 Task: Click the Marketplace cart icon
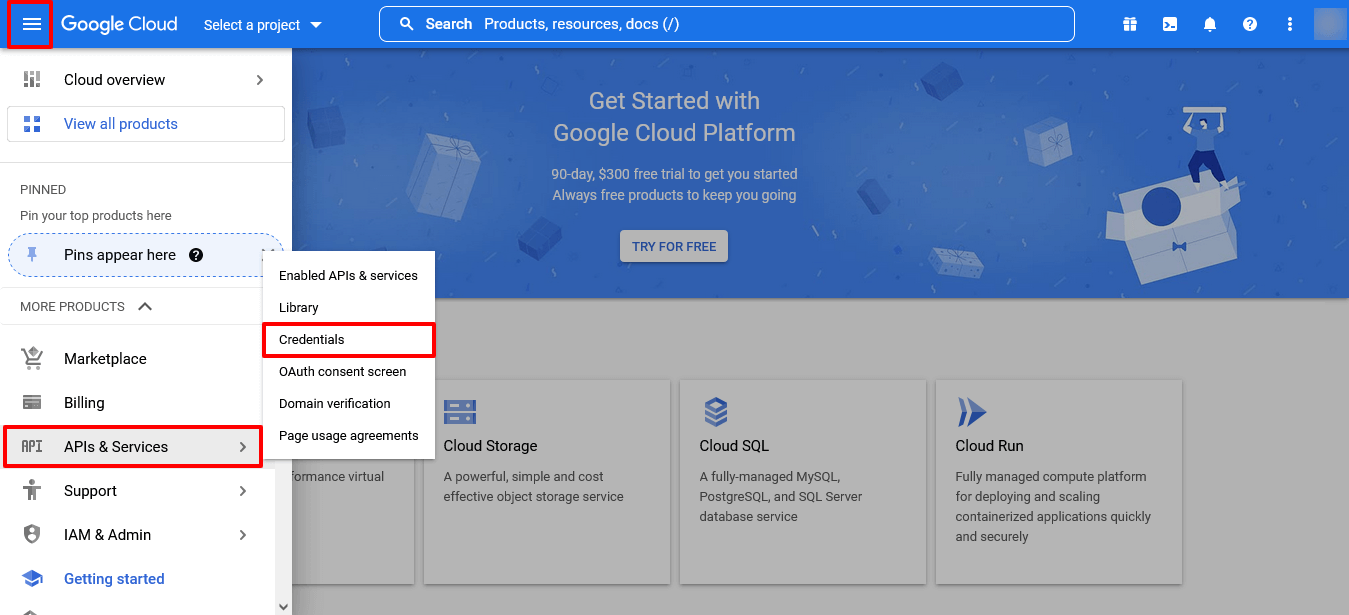(x=32, y=358)
